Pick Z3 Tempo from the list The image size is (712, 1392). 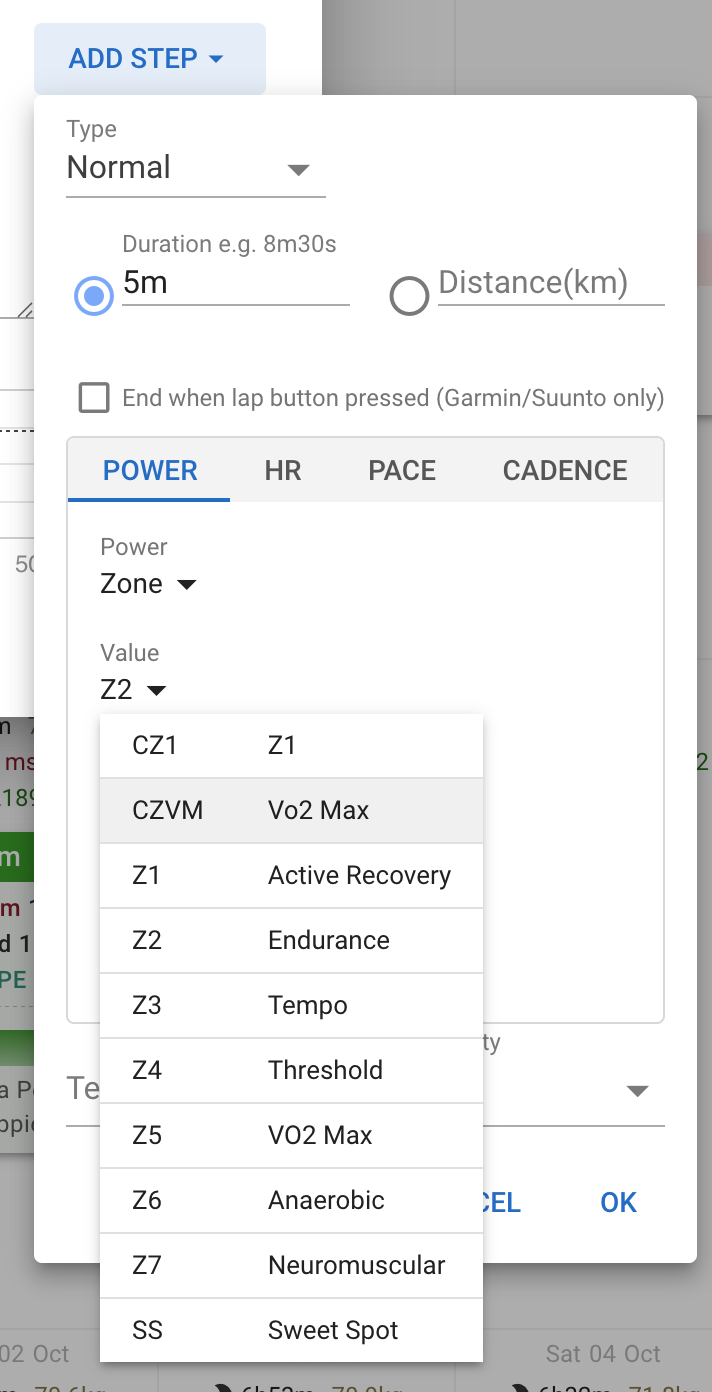(x=291, y=1005)
